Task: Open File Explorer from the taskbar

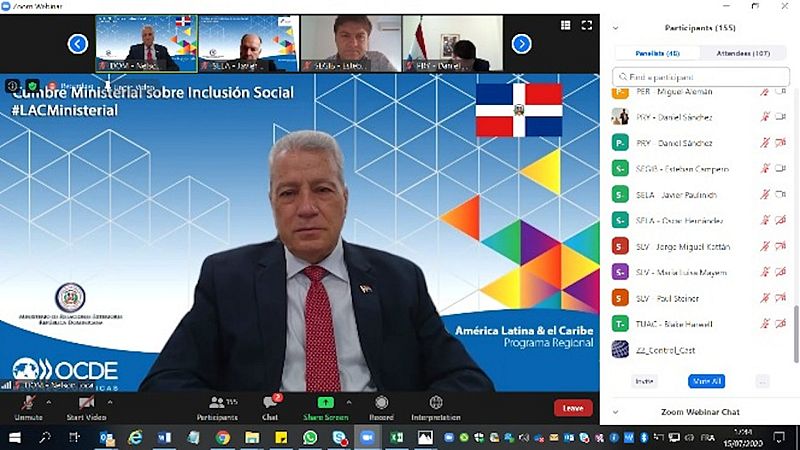Action: (252, 438)
